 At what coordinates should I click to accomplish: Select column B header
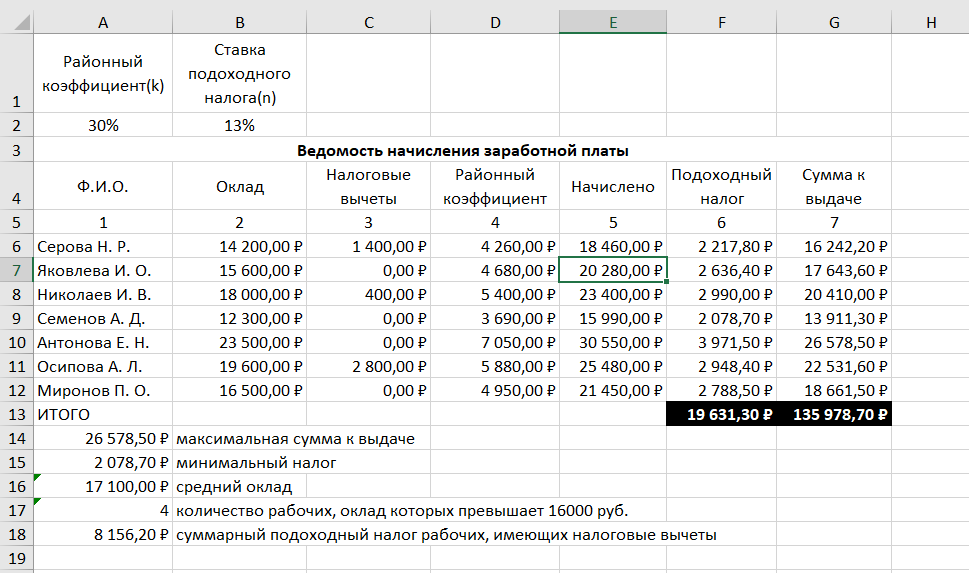[x=240, y=22]
